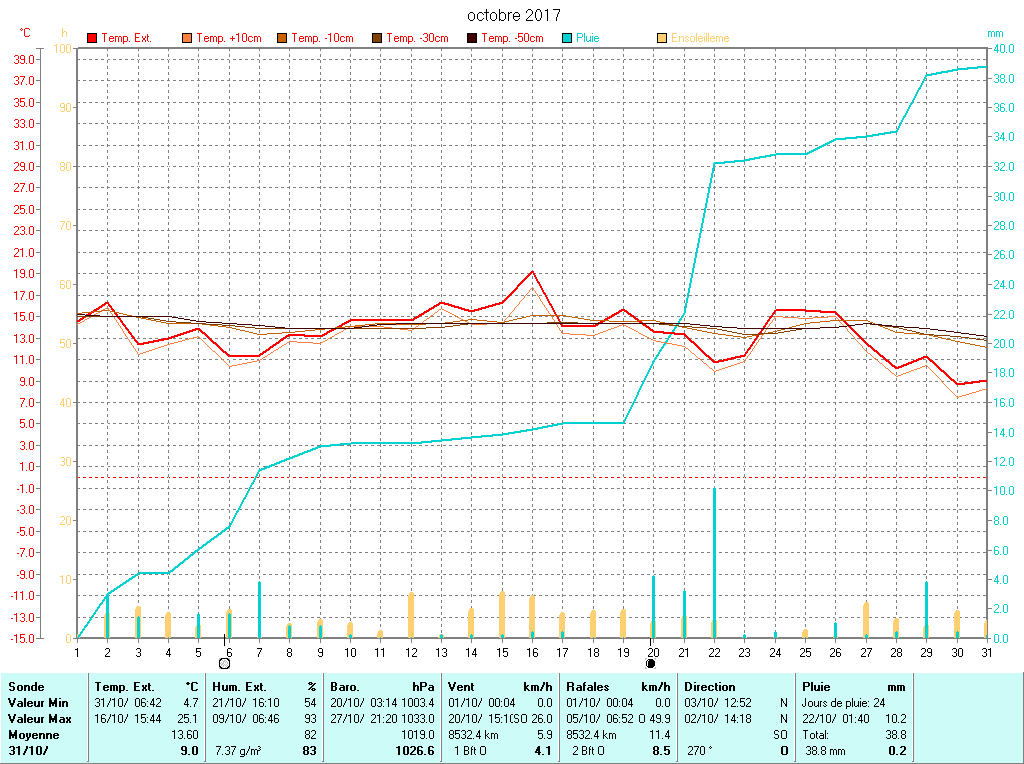The width and height of the screenshot is (1024, 764).
Task: Click the Temp. -50cm dark legend square
Action: pyautogui.click(x=473, y=38)
